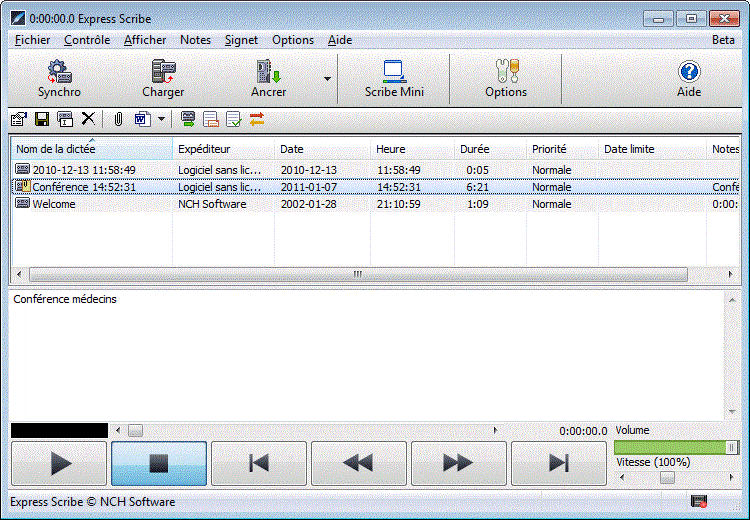Click the notes area scroll down arrow
The image size is (750, 520).
point(732,411)
